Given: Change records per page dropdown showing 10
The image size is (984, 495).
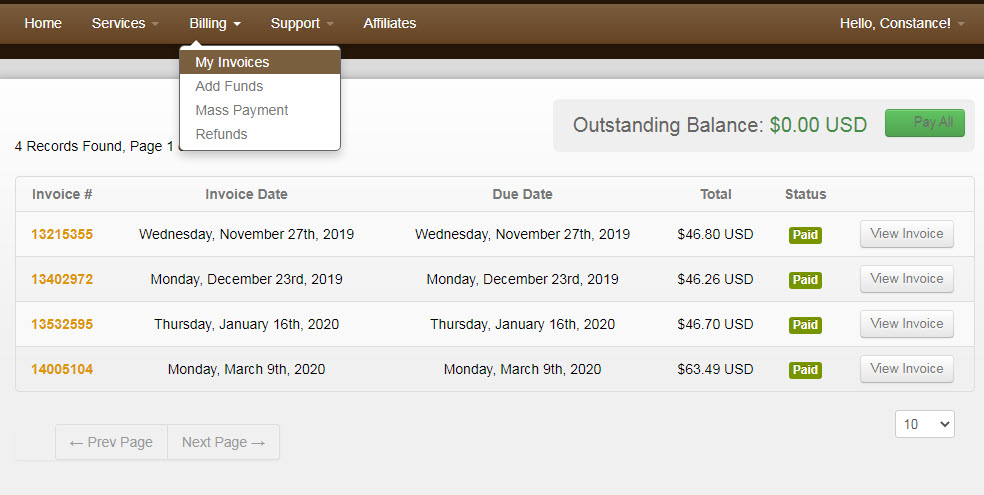Looking at the screenshot, I should 925,424.
